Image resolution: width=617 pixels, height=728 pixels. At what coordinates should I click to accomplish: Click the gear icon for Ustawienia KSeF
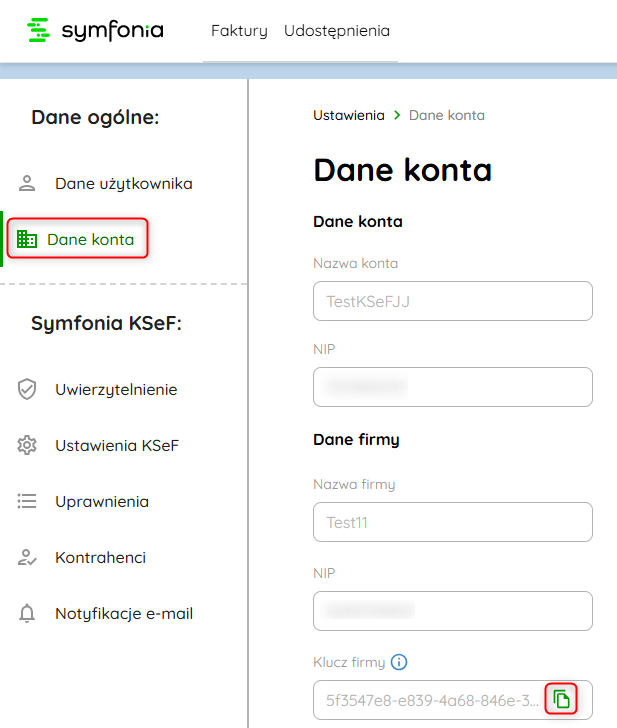tap(27, 446)
